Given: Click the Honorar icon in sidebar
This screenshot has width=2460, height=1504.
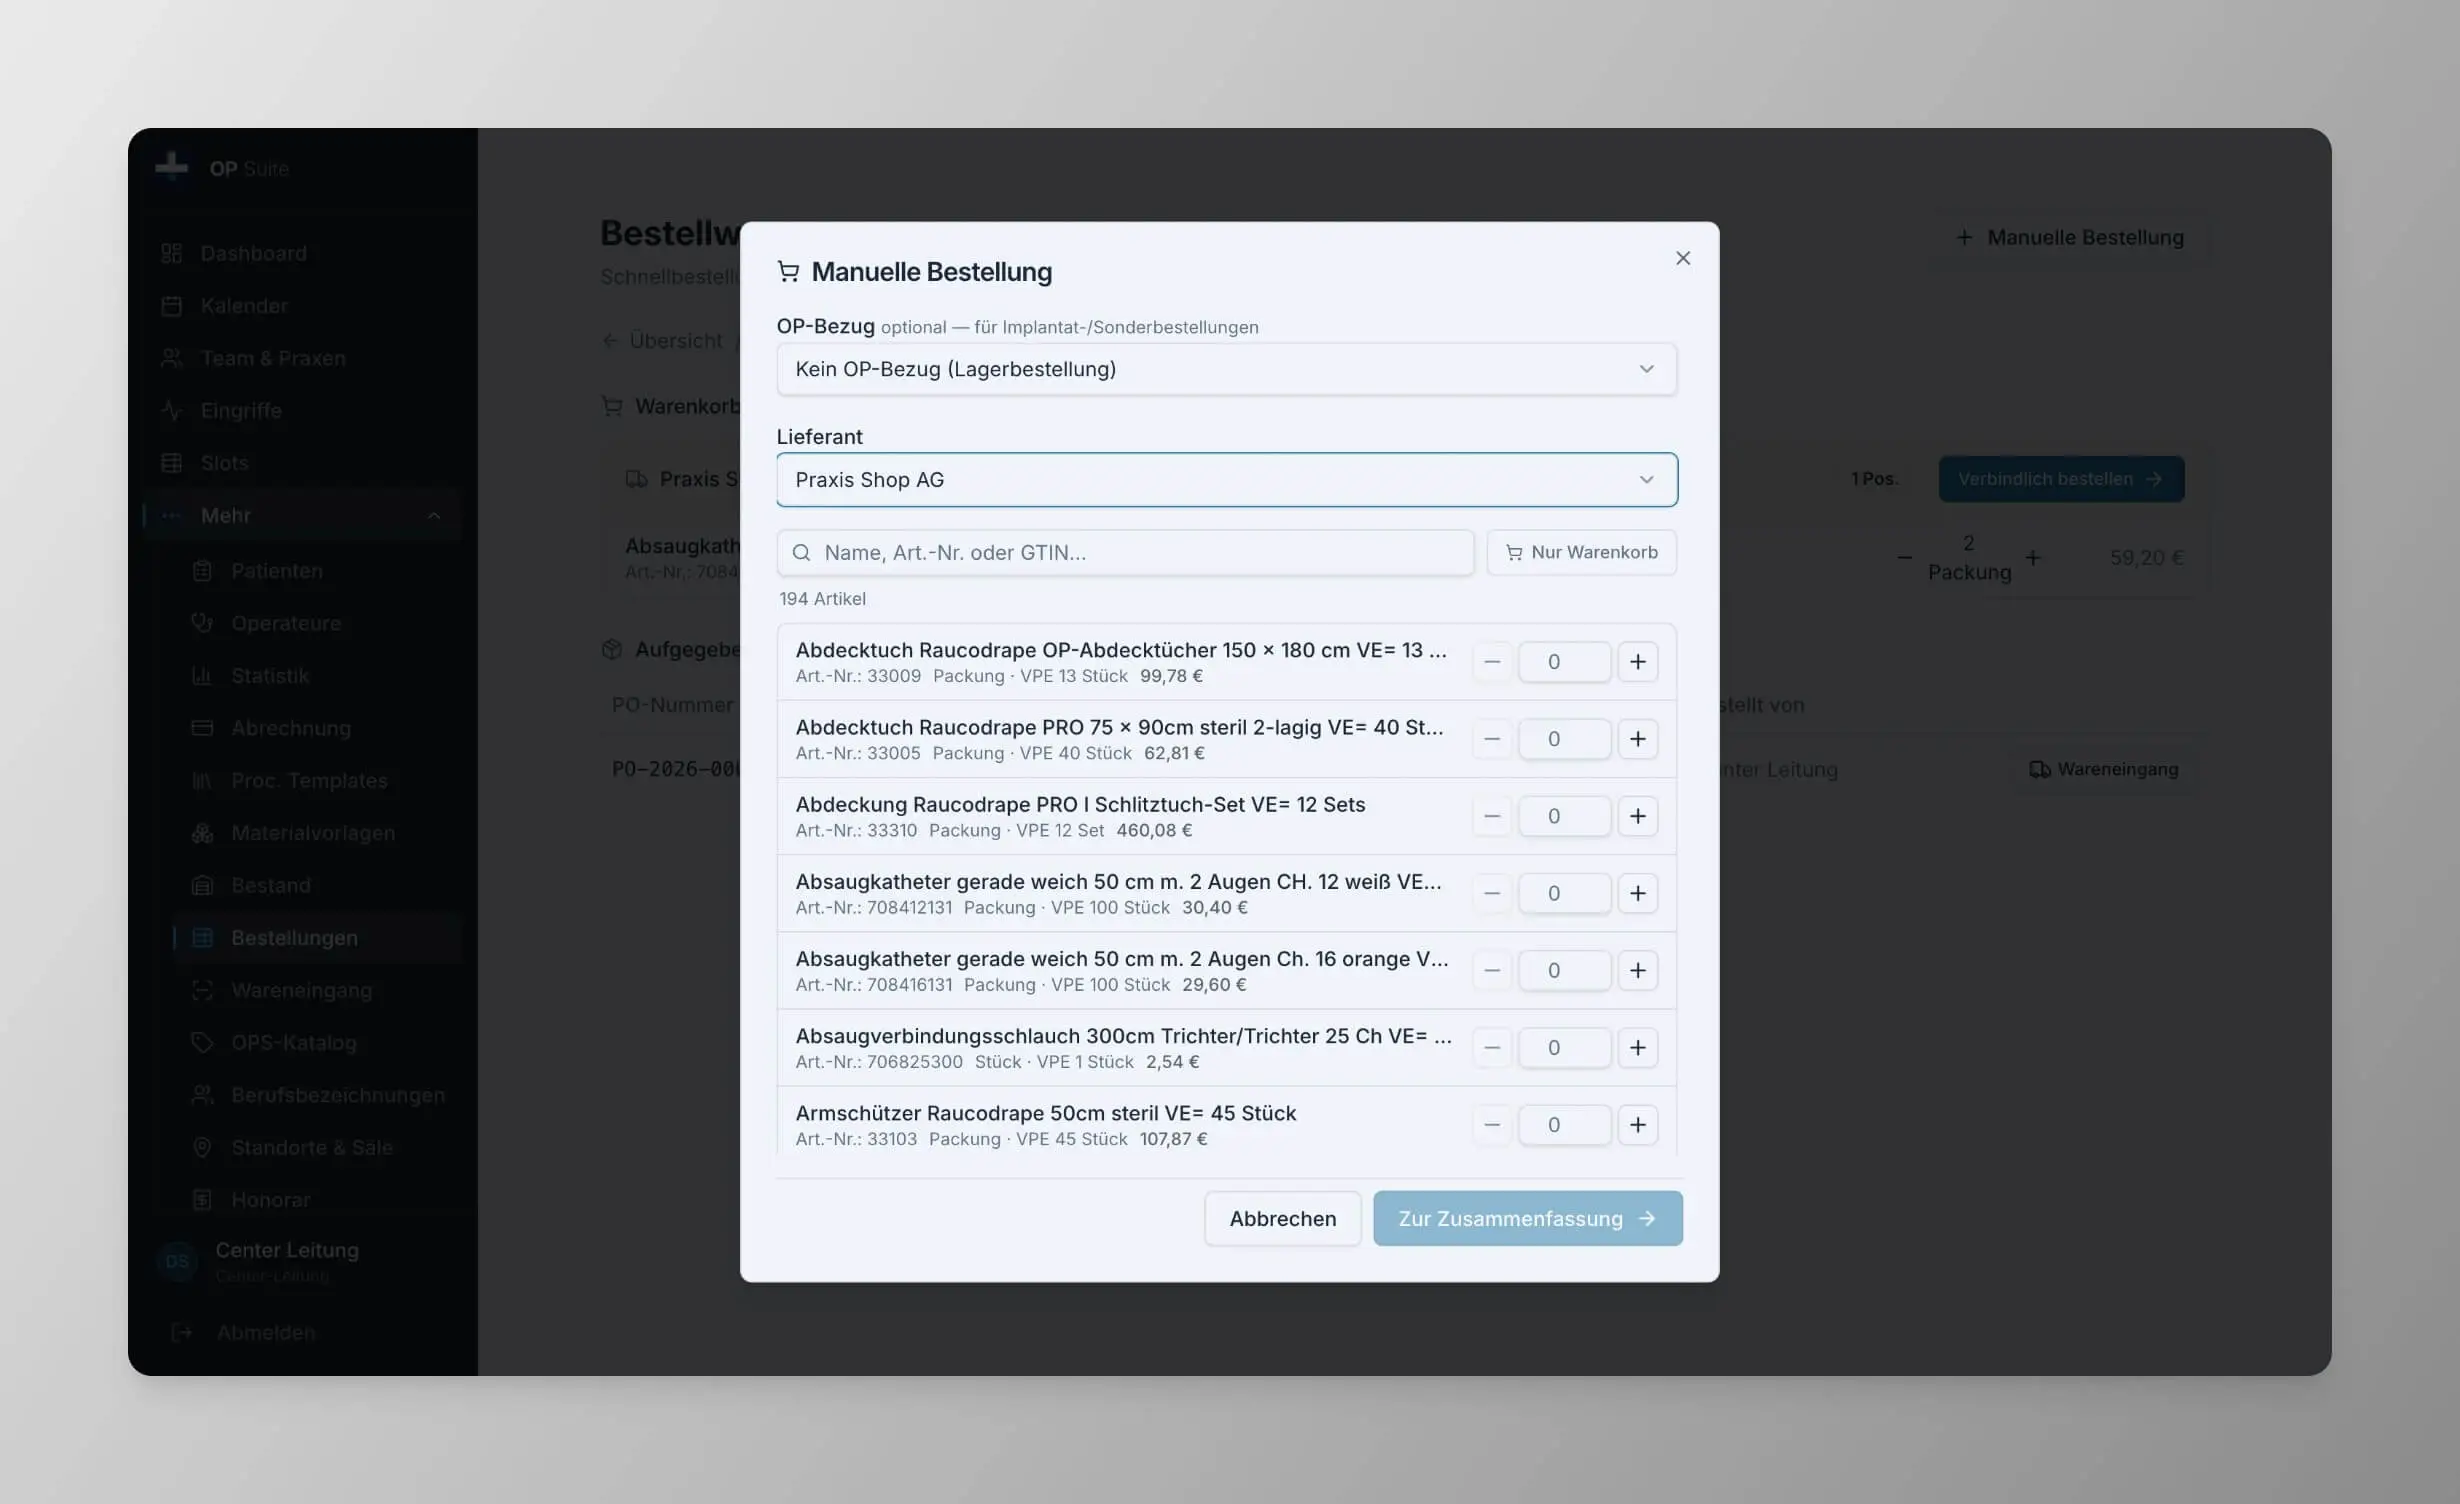Looking at the screenshot, I should (x=202, y=1199).
